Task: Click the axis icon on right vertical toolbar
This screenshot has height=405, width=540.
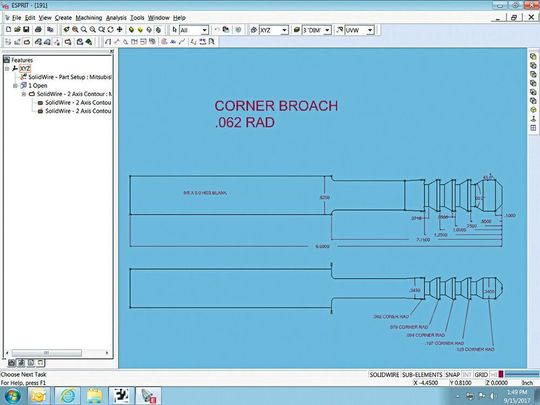Action: 533,119
